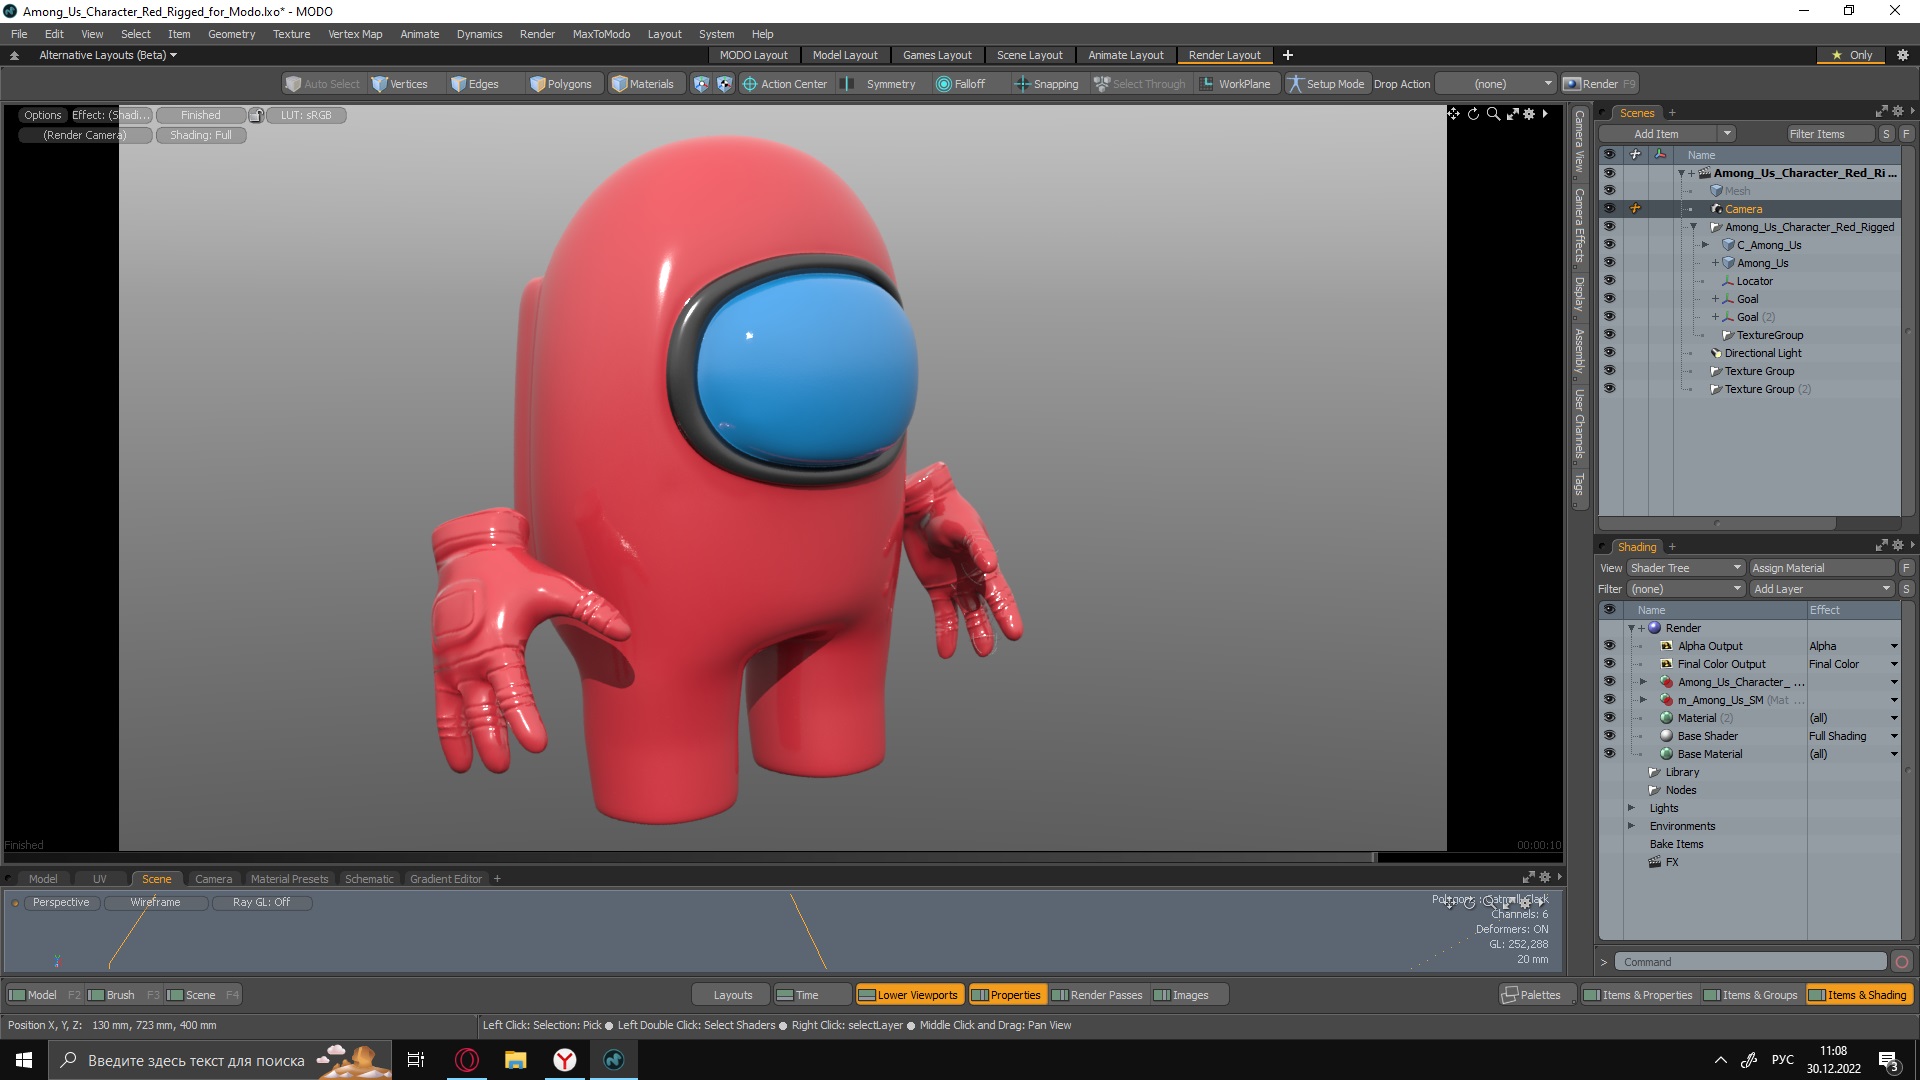Switch to the Animate Layout tab
Screen dimensions: 1920x1080
1125,55
